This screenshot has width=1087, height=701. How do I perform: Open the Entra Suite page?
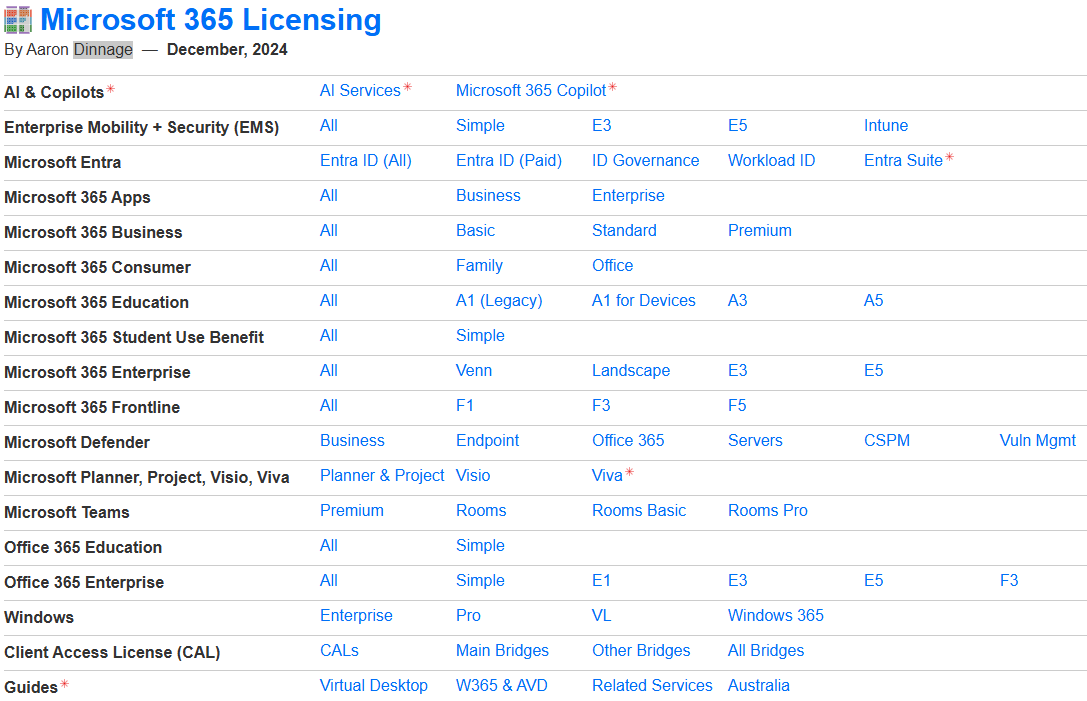tap(901, 160)
